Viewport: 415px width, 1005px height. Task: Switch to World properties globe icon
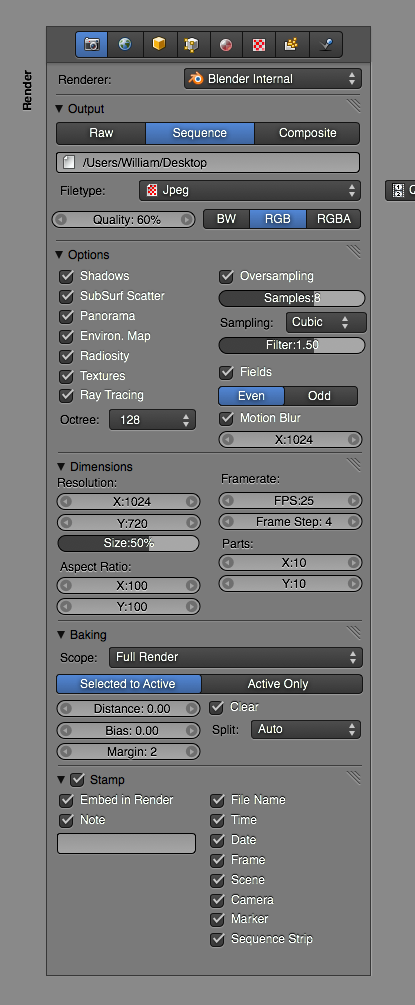(125, 44)
